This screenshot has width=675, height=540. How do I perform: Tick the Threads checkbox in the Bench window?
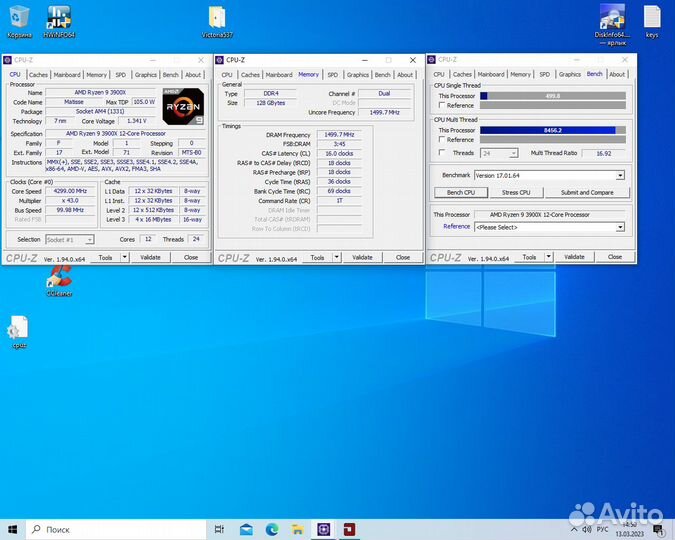442,152
